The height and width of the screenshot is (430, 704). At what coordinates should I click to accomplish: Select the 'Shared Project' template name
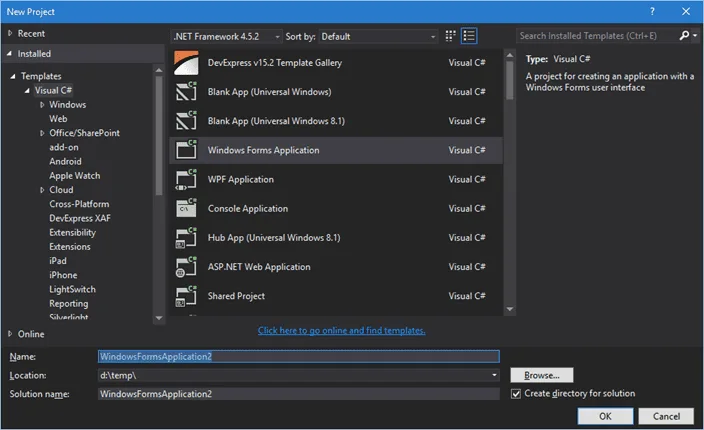coord(236,296)
